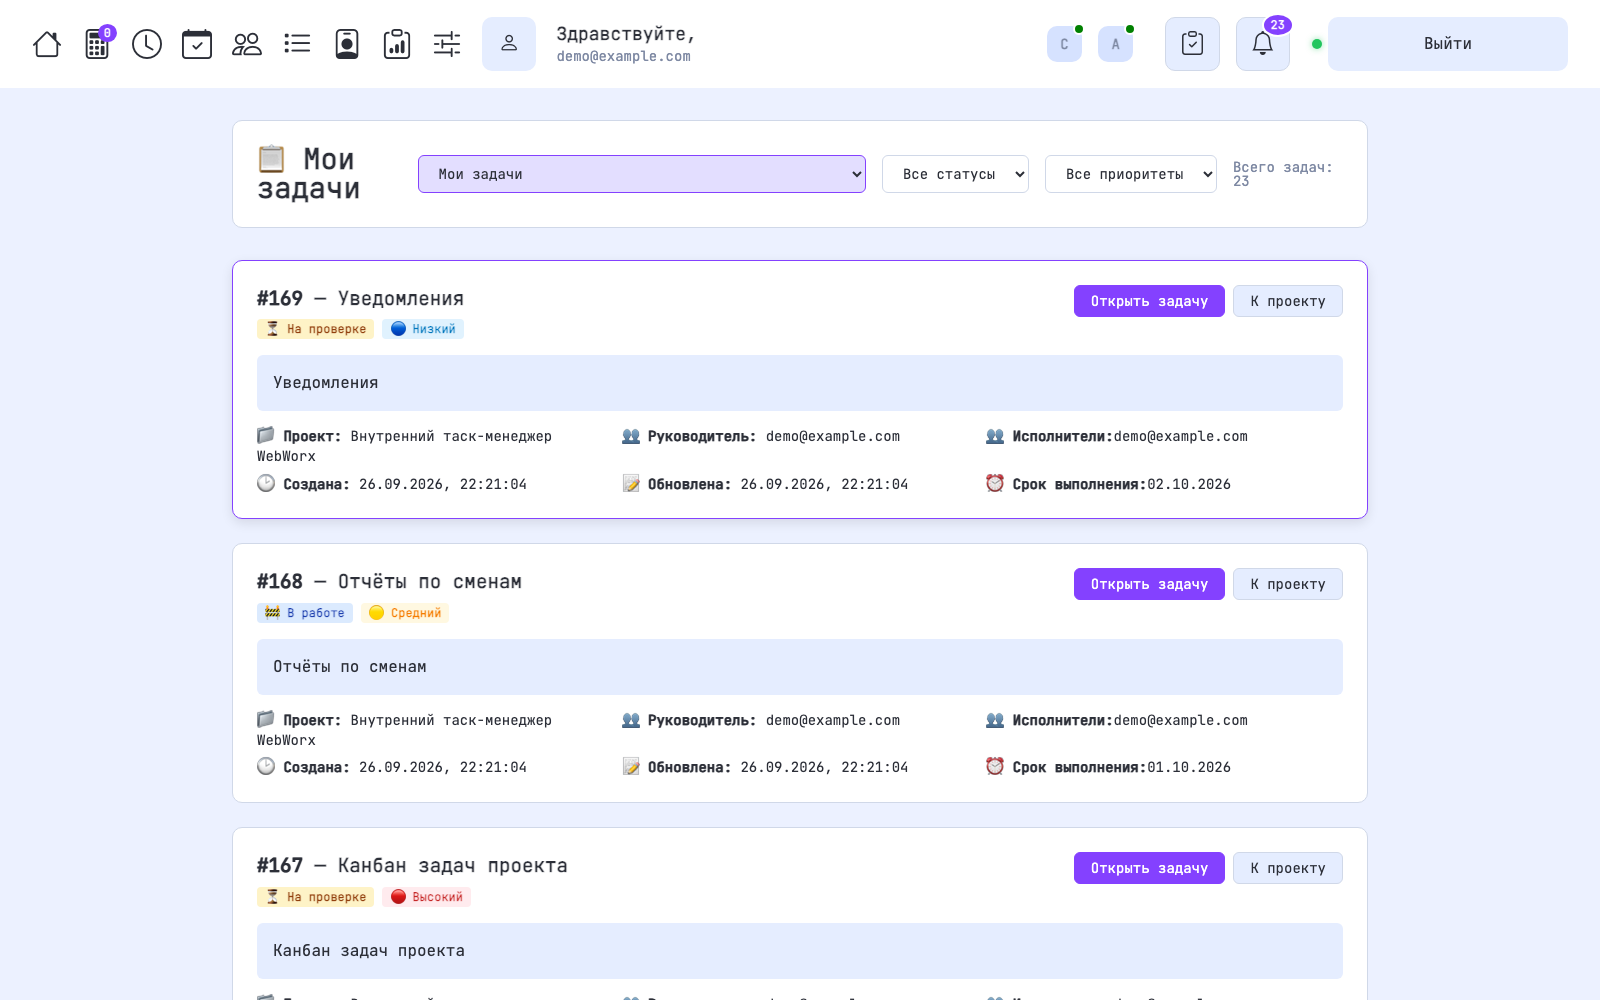This screenshot has width=1600, height=1000.
Task: Open the clipboard tasks button in header
Action: 1192,44
